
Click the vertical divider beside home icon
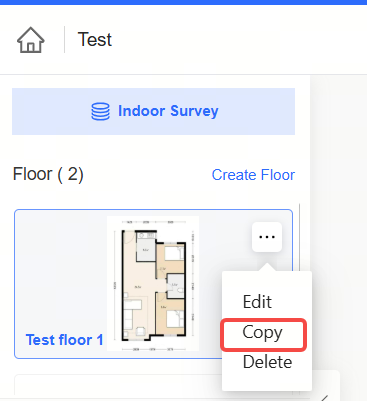click(64, 40)
